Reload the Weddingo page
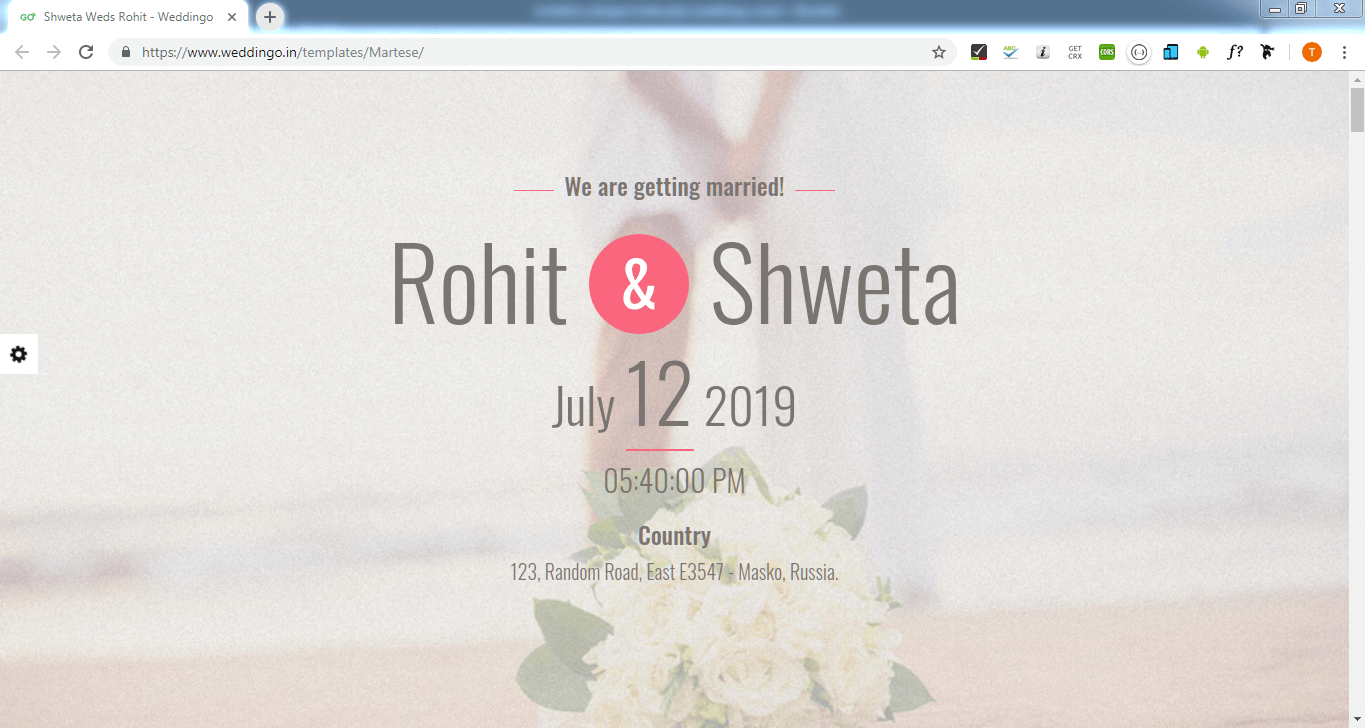Screen dimensions: 1365x728 pos(86,52)
